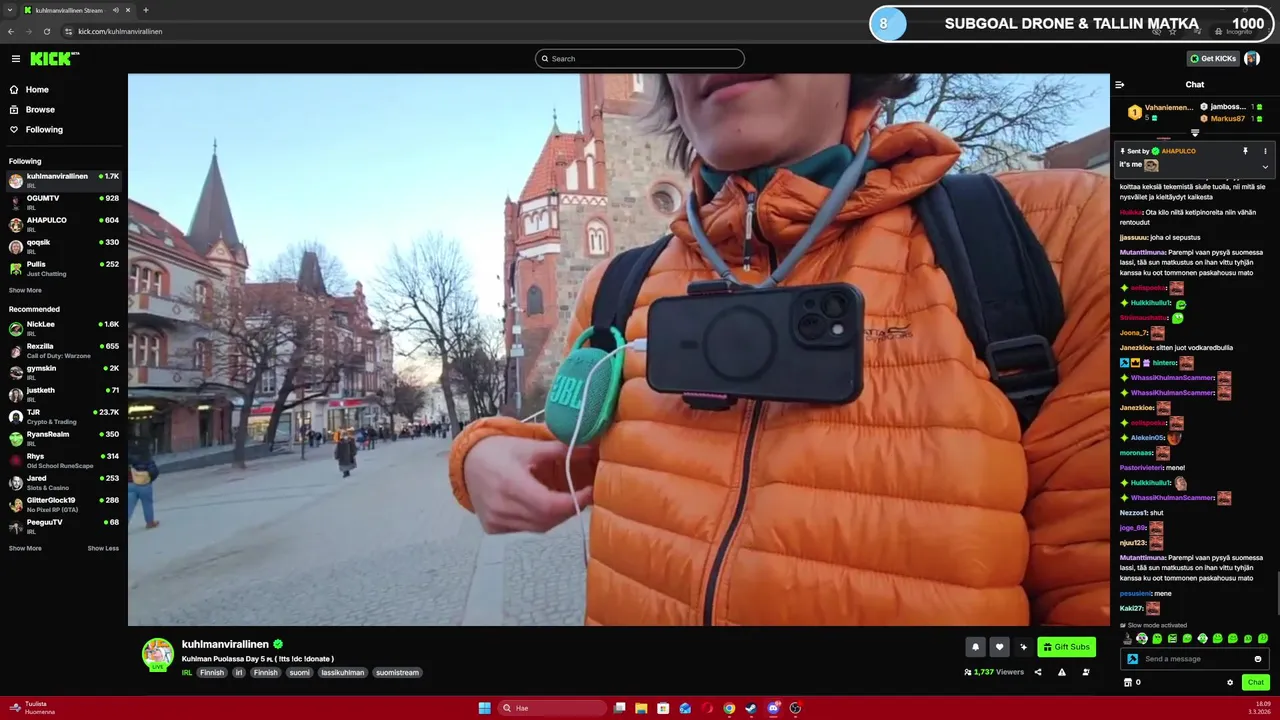
Task: Go to Home in sidebar
Action: click(37, 90)
